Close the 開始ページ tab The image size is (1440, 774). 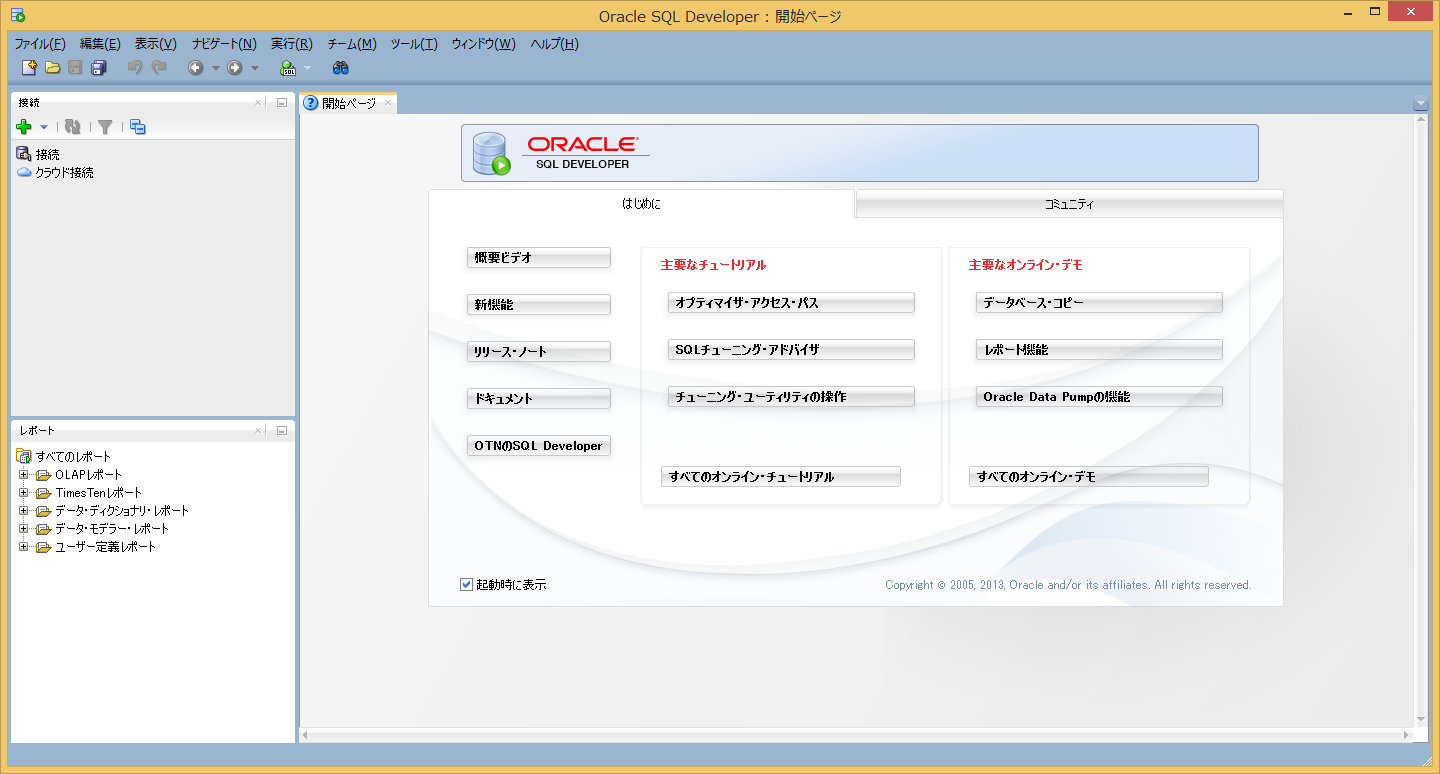click(388, 103)
